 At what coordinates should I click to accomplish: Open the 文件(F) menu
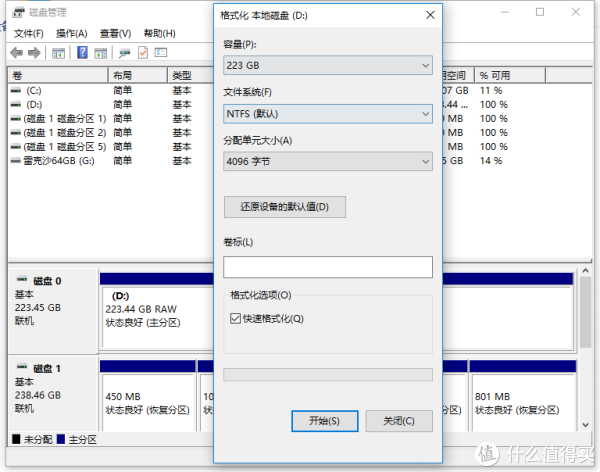point(29,34)
